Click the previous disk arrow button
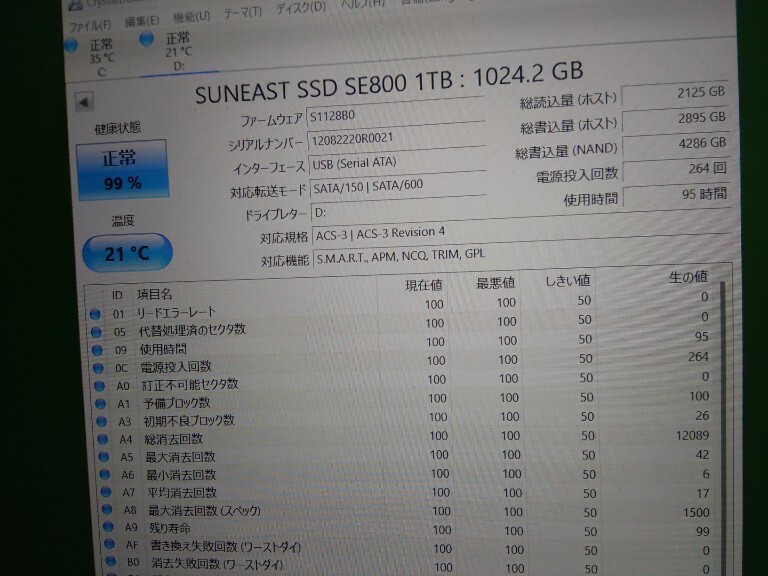This screenshot has height=576, width=768. pos(84,102)
